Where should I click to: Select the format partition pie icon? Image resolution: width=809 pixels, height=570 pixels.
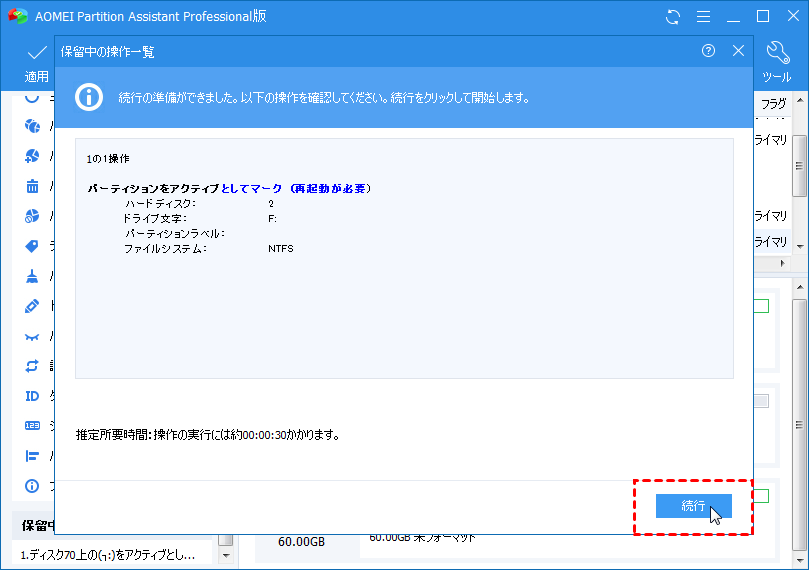32,216
